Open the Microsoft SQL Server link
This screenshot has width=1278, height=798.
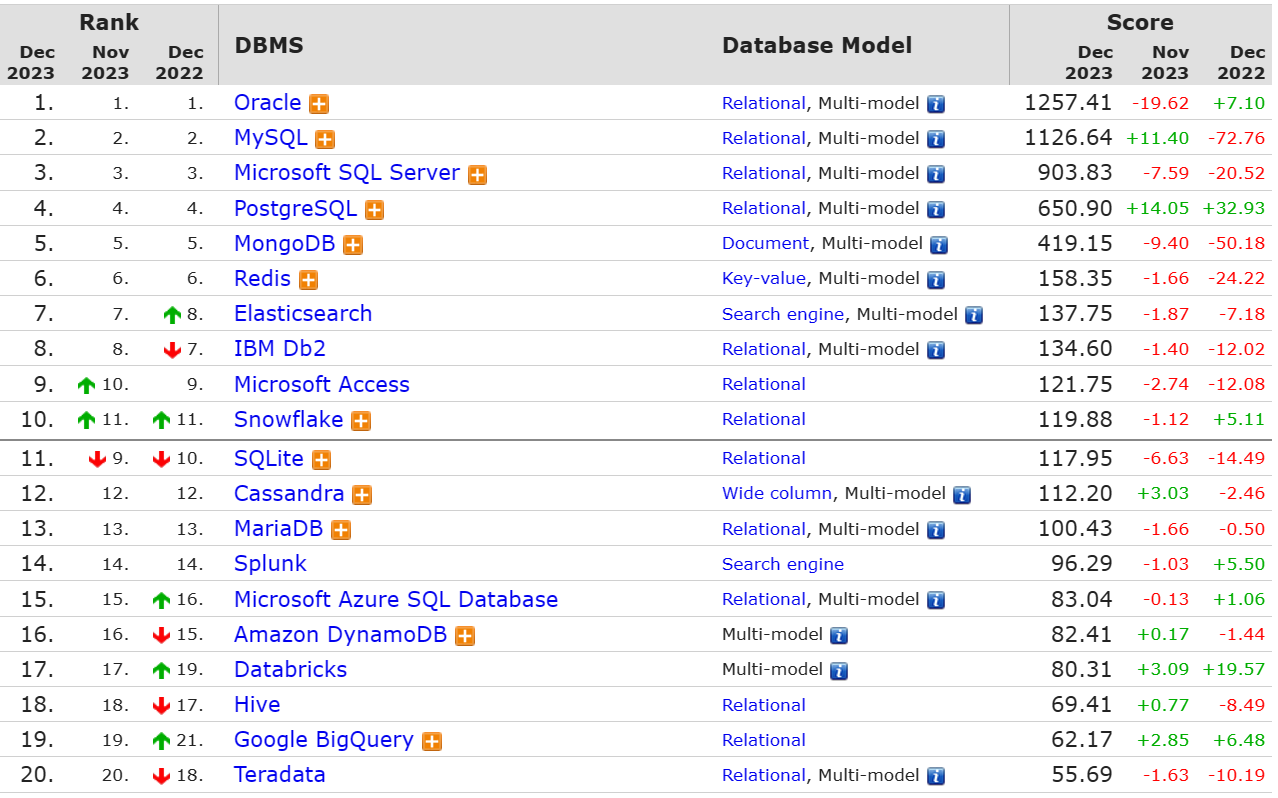click(347, 173)
